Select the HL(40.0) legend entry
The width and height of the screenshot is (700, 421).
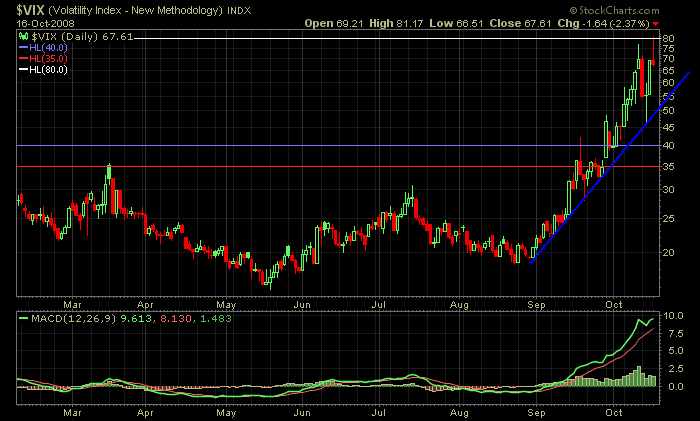[43, 48]
